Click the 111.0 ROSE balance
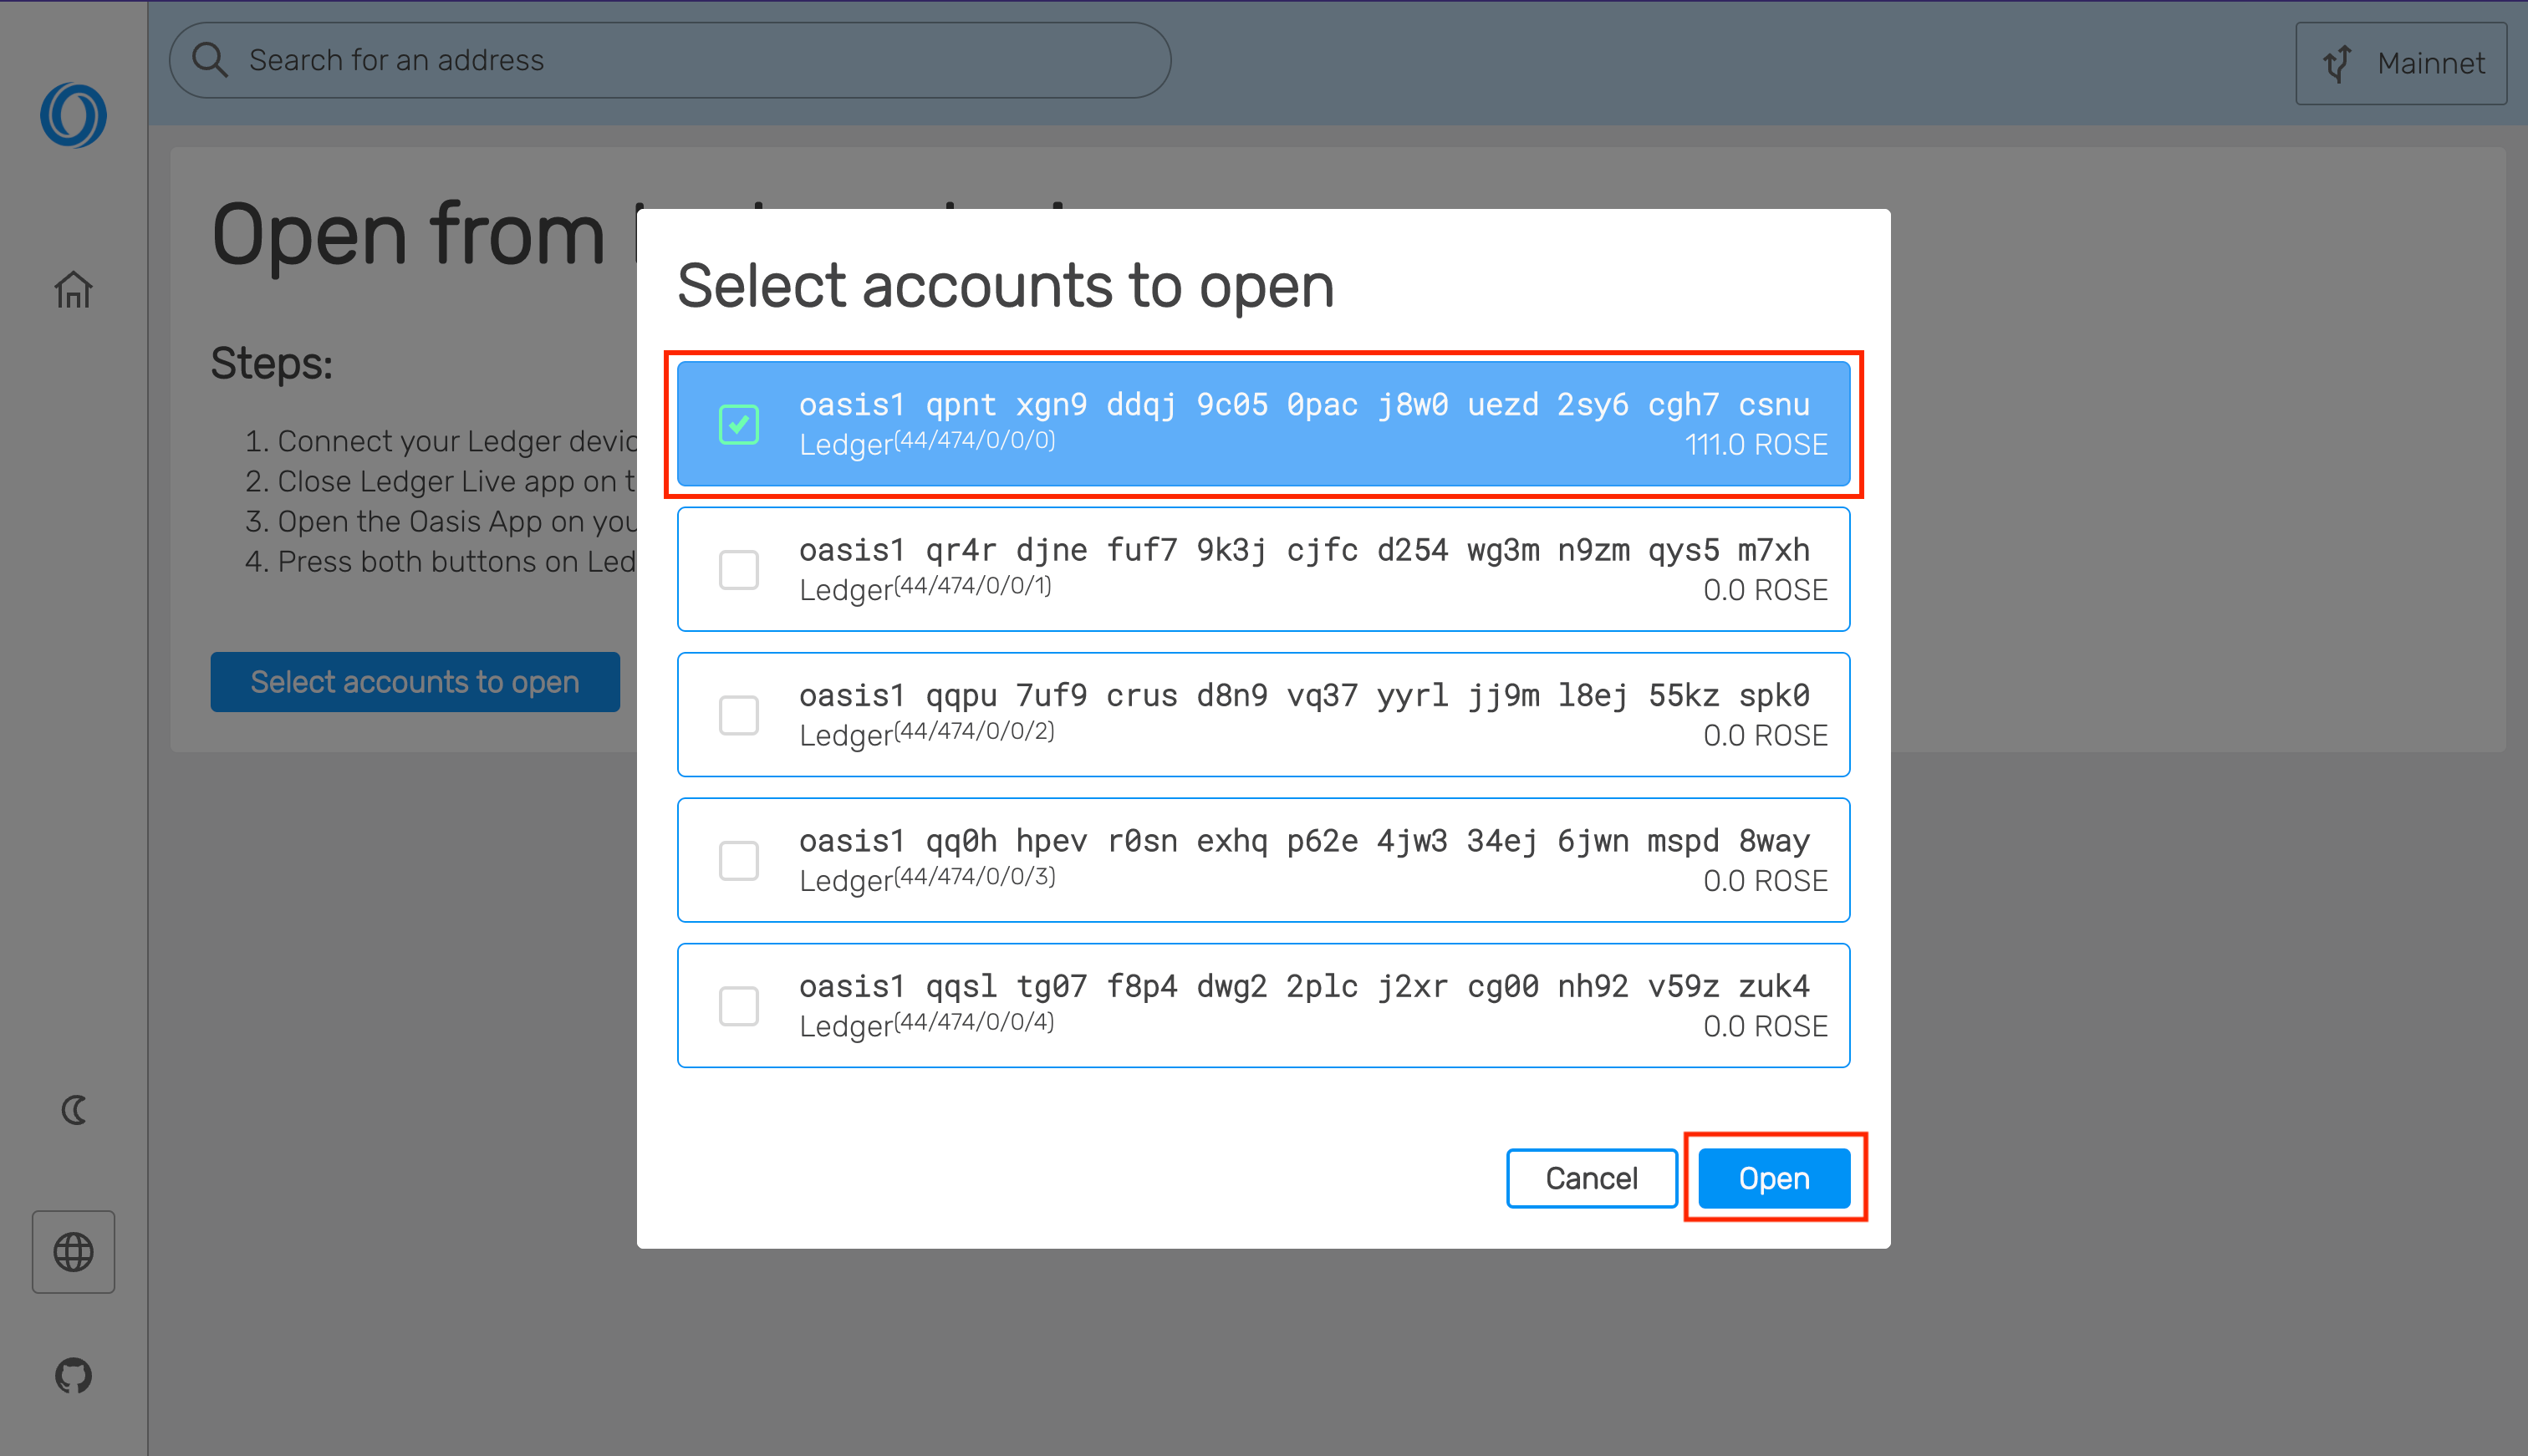 (1756, 445)
